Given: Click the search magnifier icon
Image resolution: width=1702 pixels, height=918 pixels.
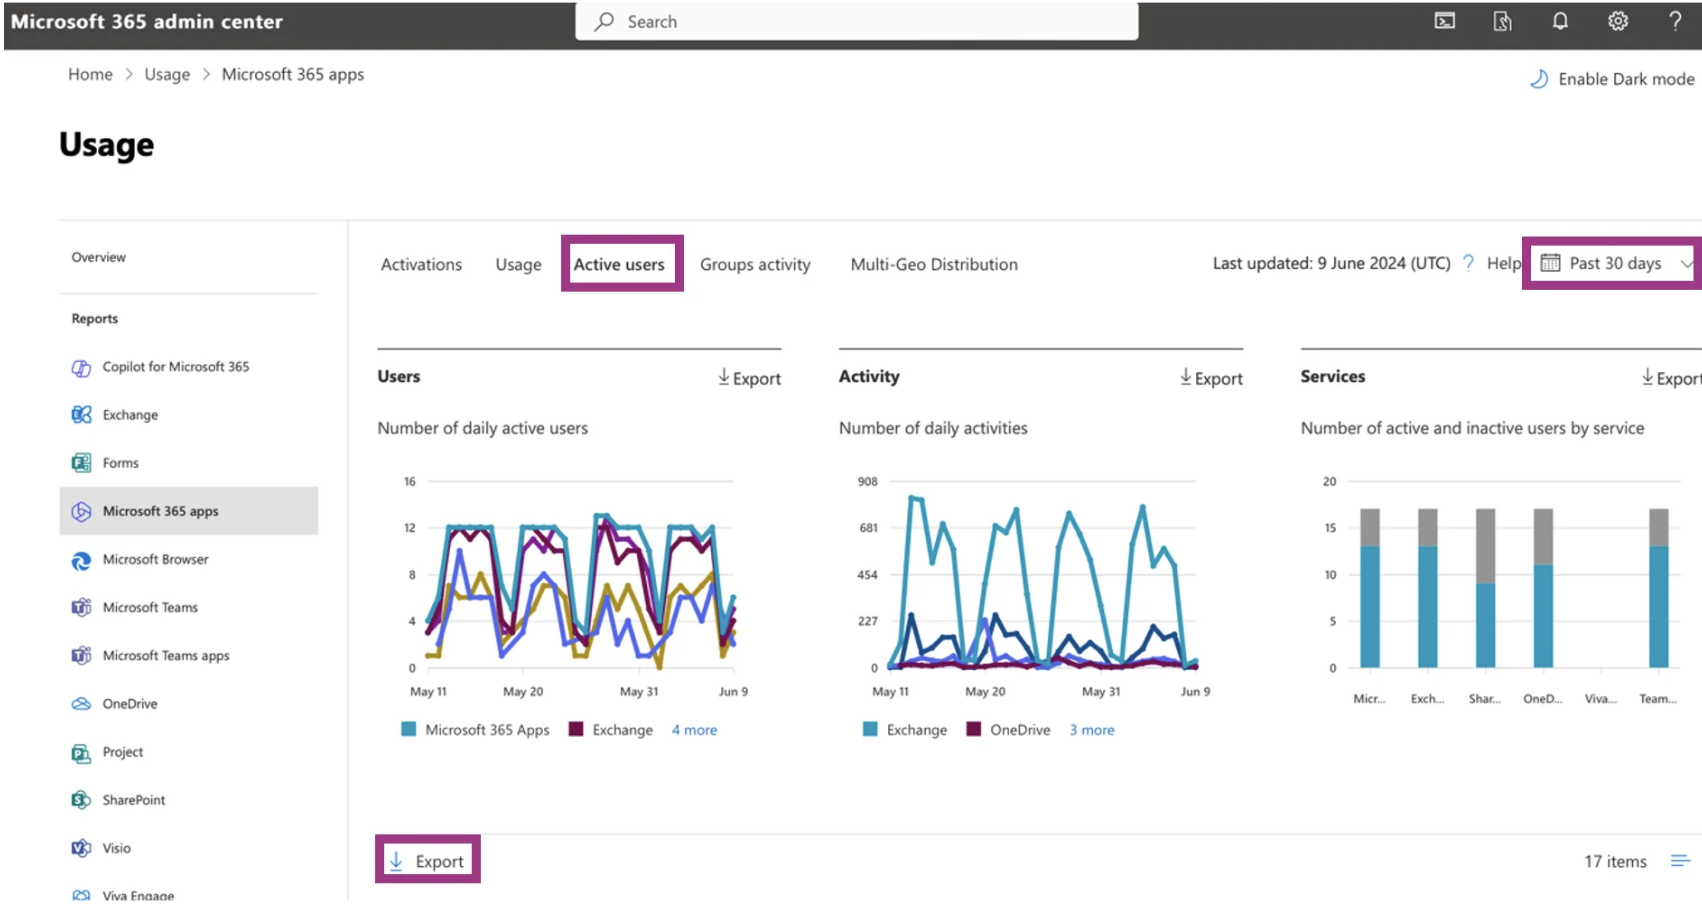Looking at the screenshot, I should (x=604, y=21).
